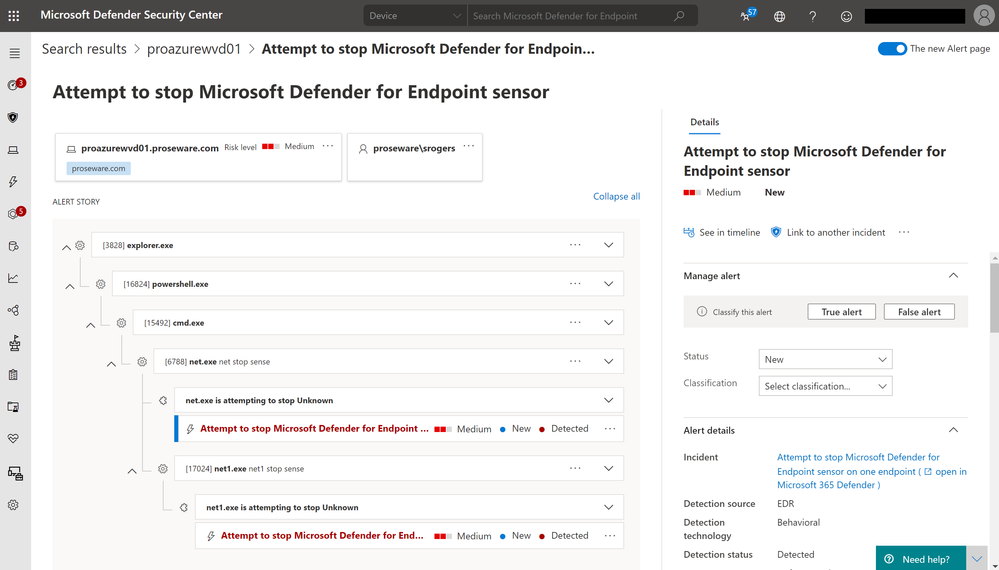Screen dimensions: 999x570
Task: Collapse the Need help chevron
Action: (977, 559)
